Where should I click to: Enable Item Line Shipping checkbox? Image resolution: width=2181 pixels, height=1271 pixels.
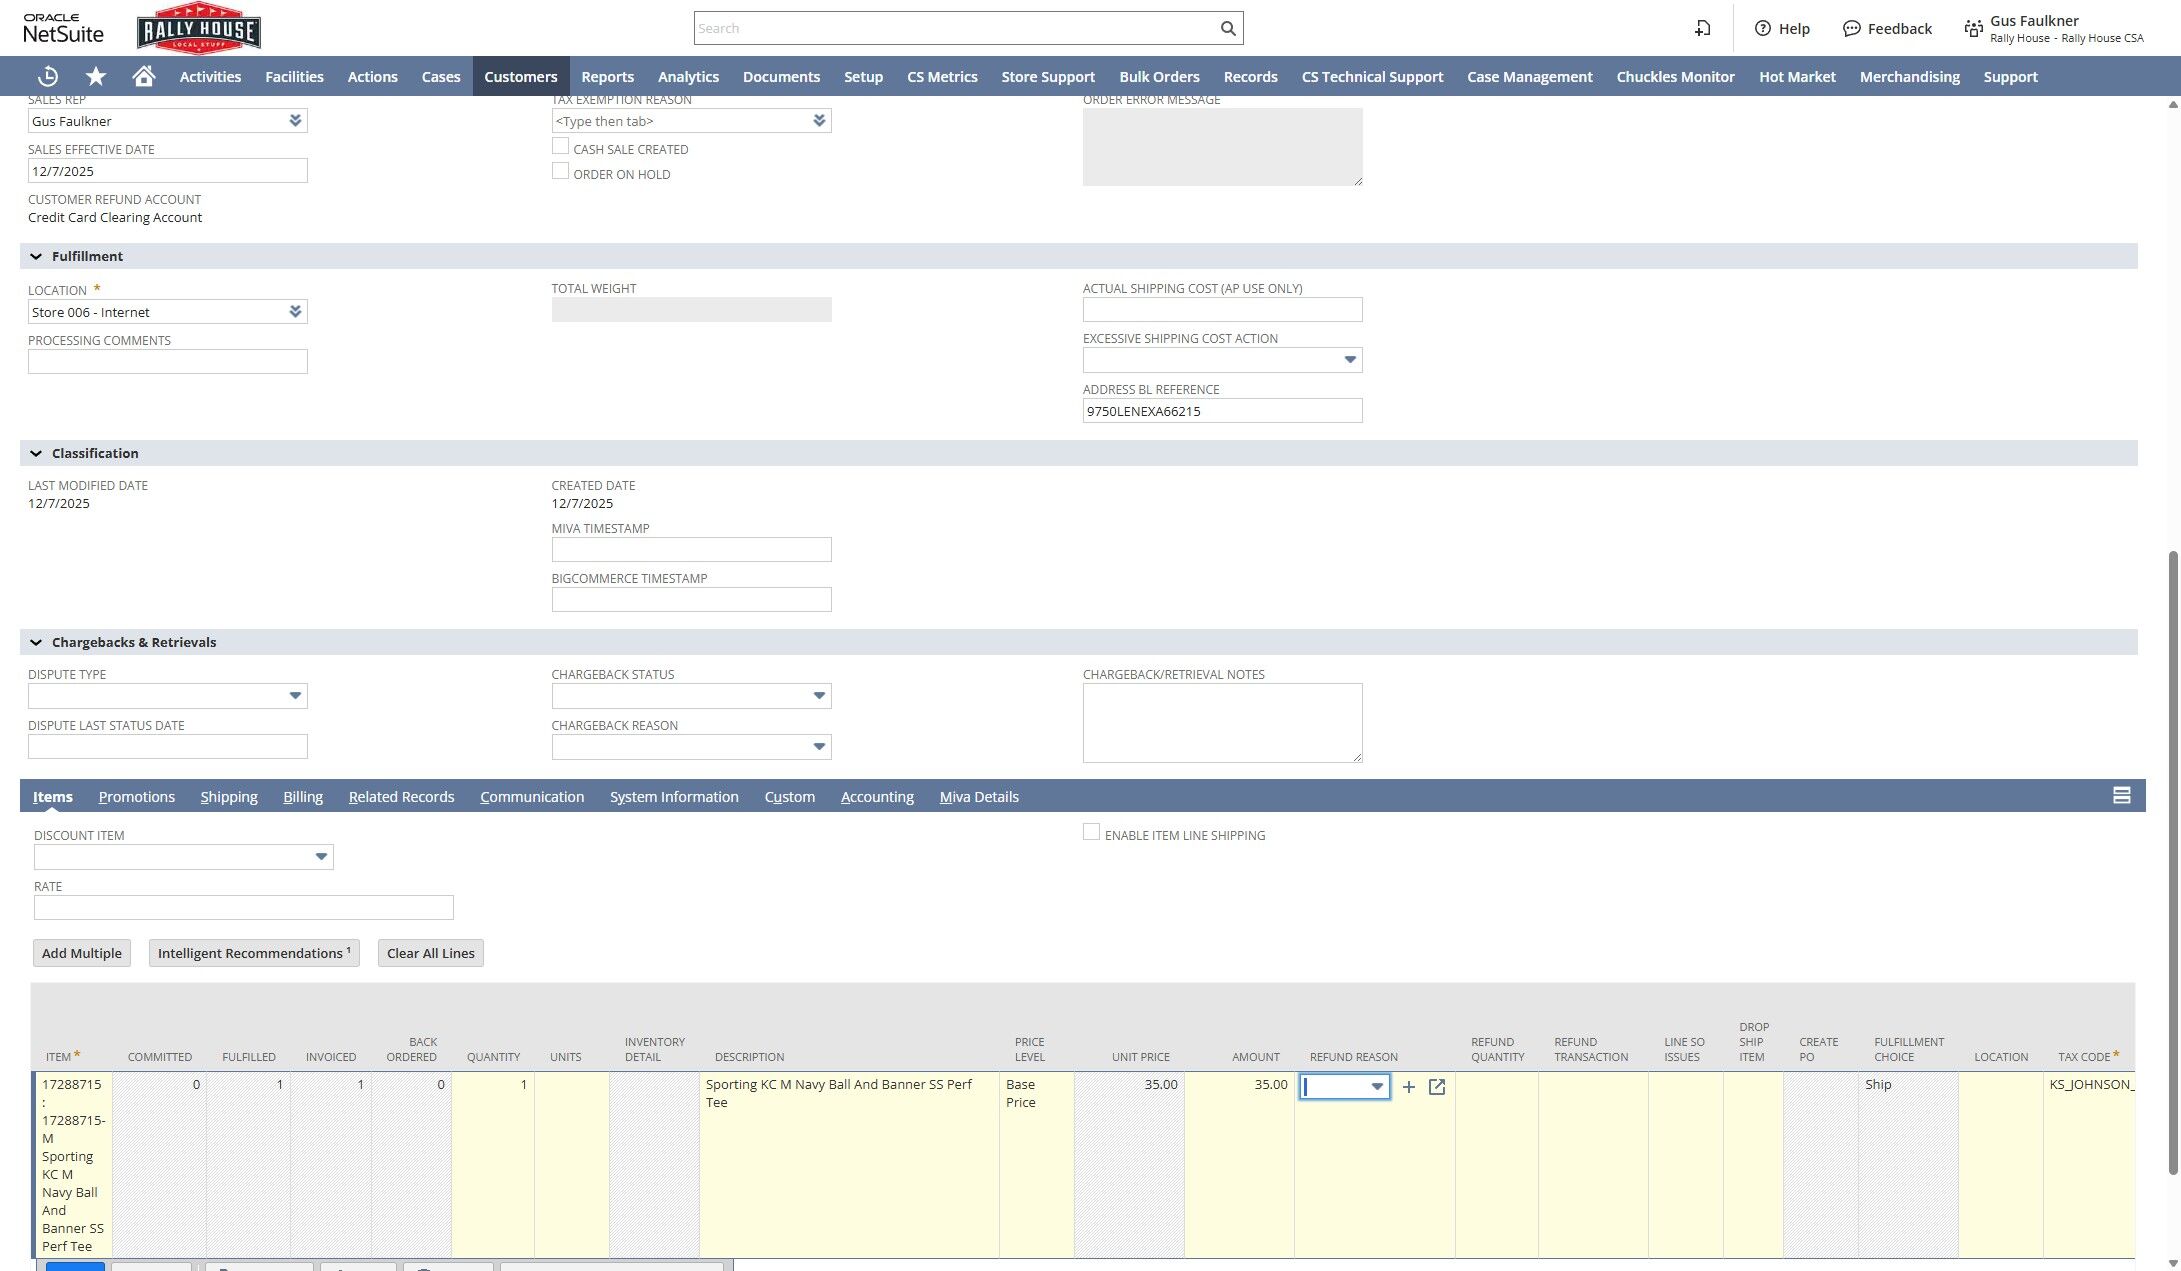(1092, 833)
